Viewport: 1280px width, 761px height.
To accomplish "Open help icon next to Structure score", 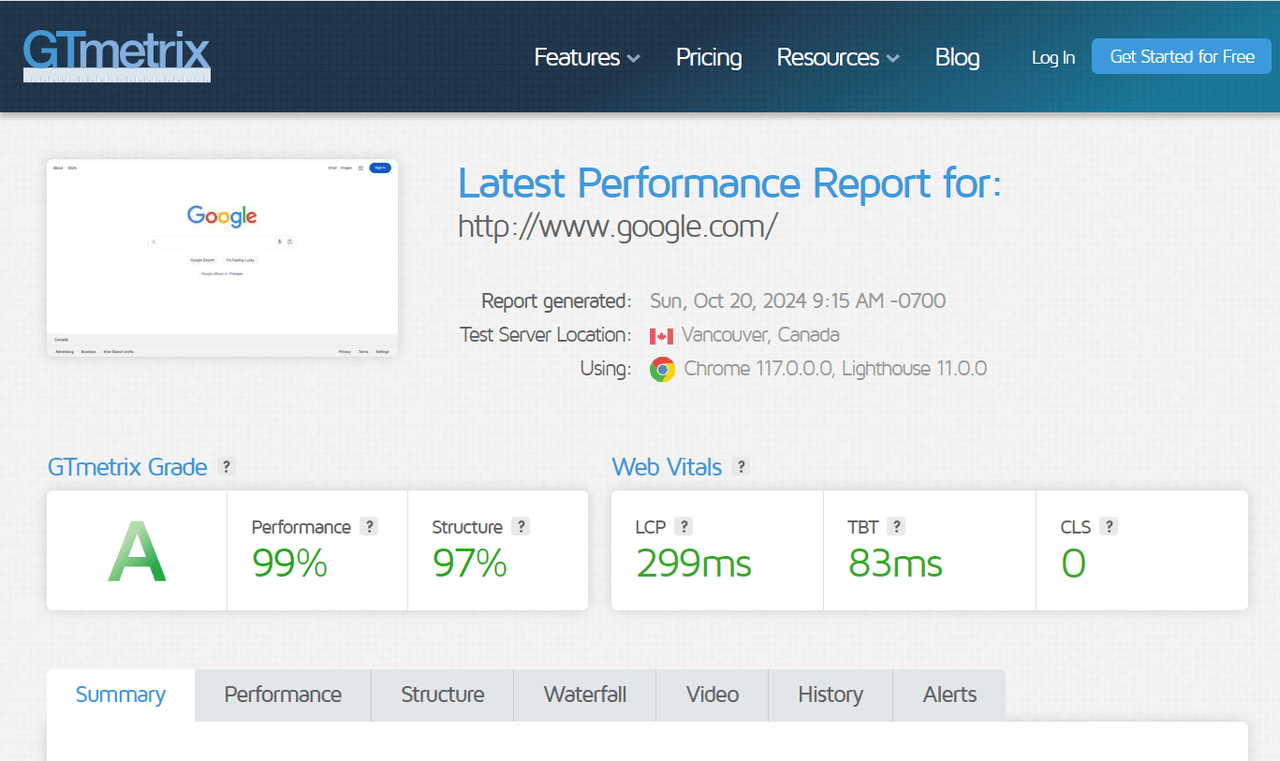I will tap(521, 526).
